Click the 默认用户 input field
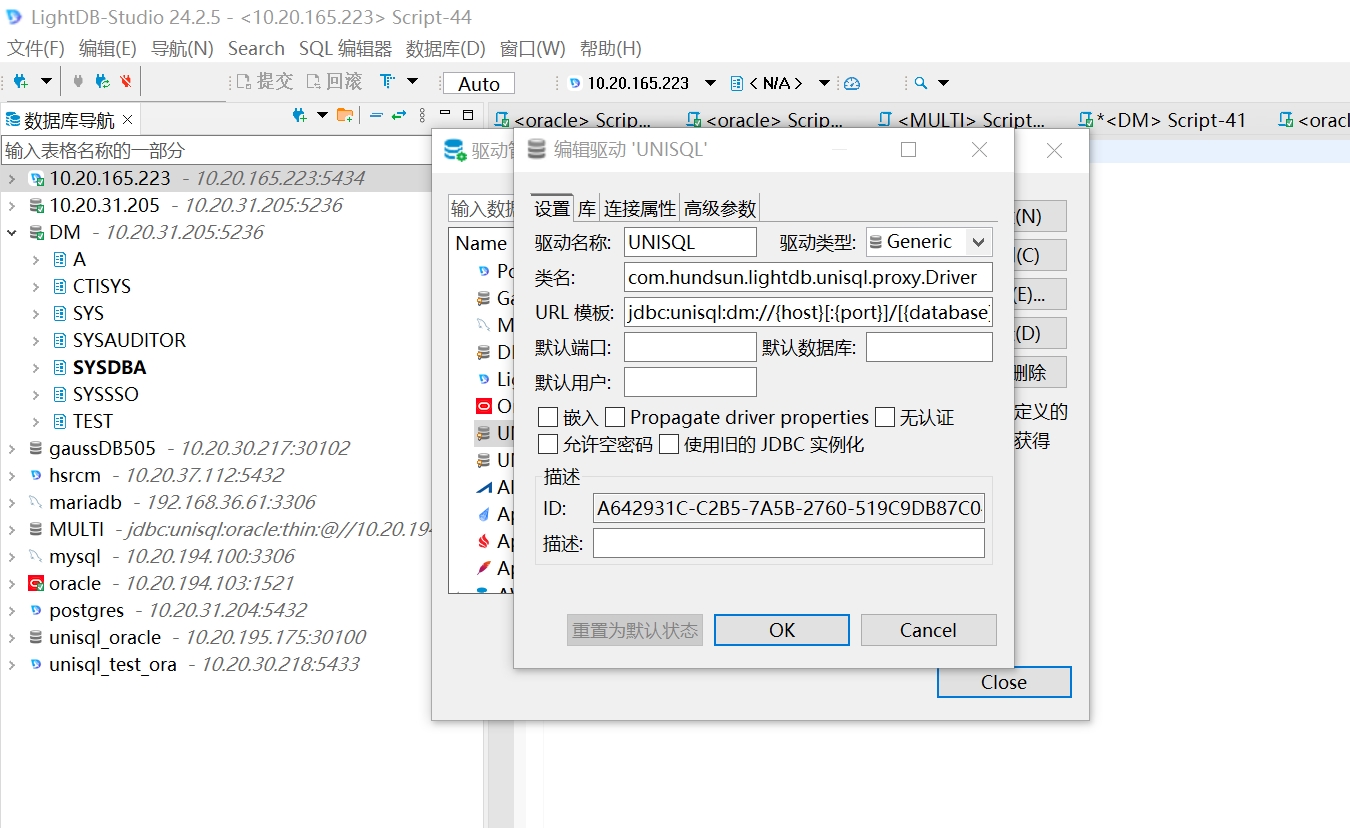 [690, 382]
